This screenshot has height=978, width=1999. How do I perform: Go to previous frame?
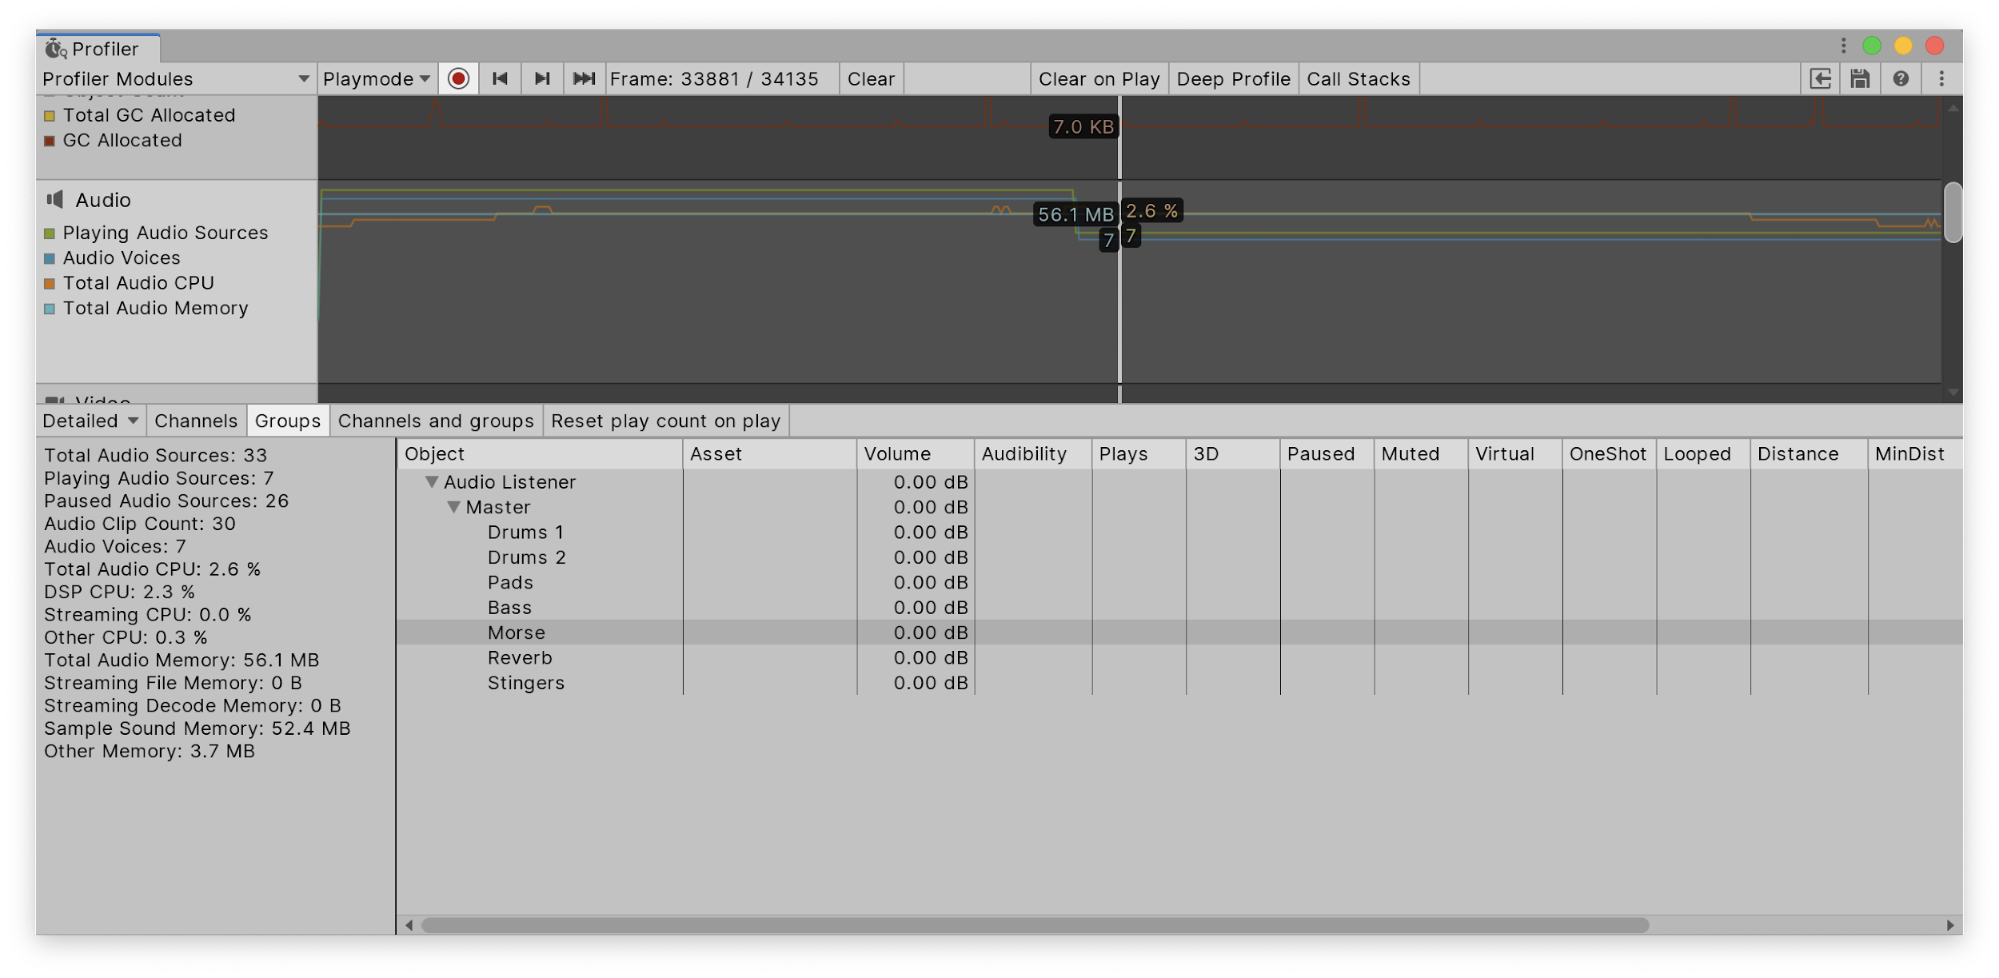click(x=500, y=79)
